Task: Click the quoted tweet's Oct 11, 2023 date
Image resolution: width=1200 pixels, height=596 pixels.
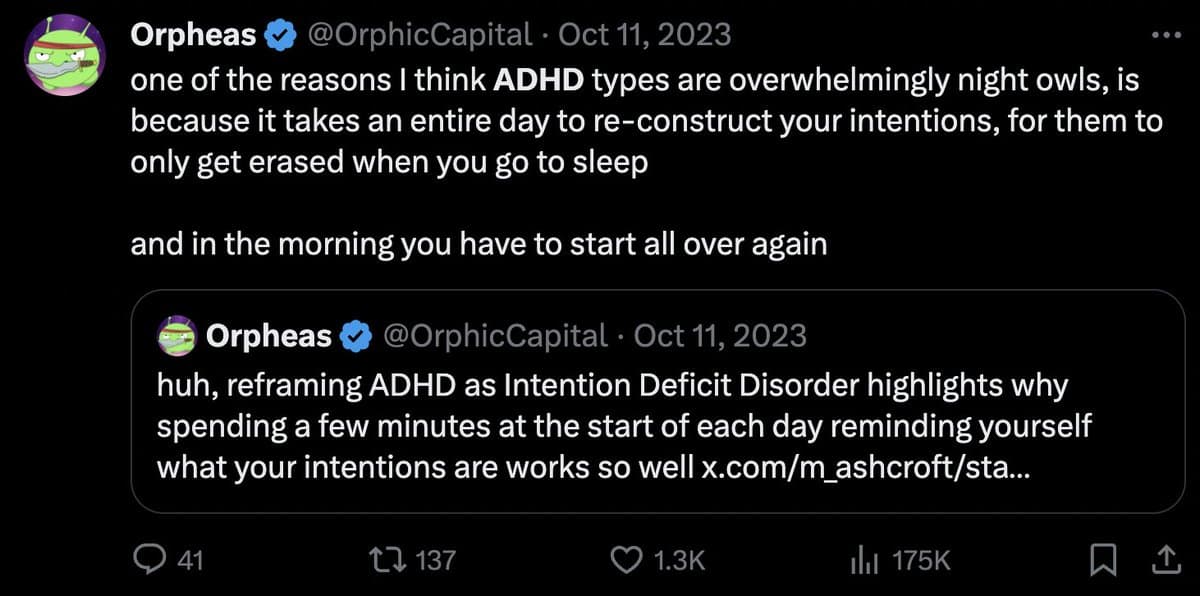Action: [x=720, y=336]
